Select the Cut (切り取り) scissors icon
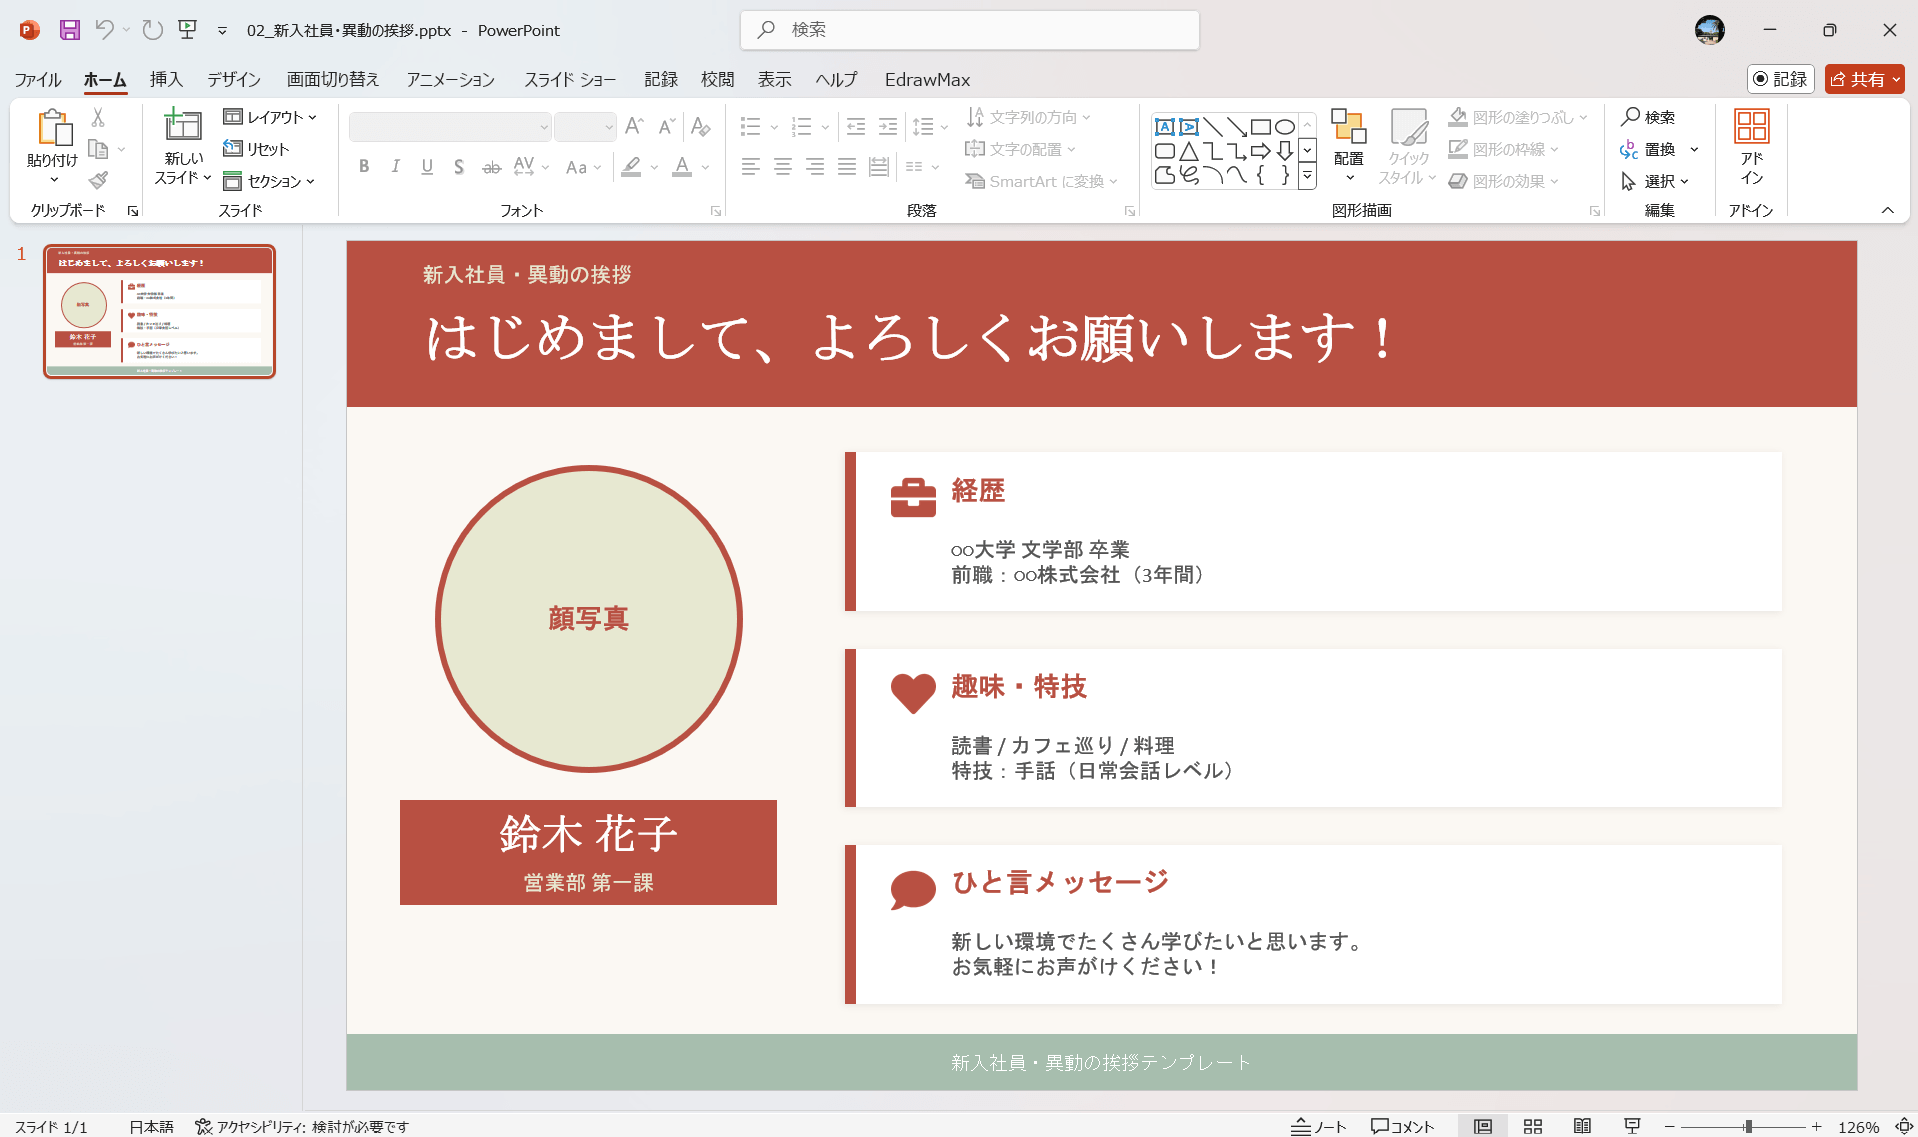Image resolution: width=1918 pixels, height=1137 pixels. [x=97, y=116]
